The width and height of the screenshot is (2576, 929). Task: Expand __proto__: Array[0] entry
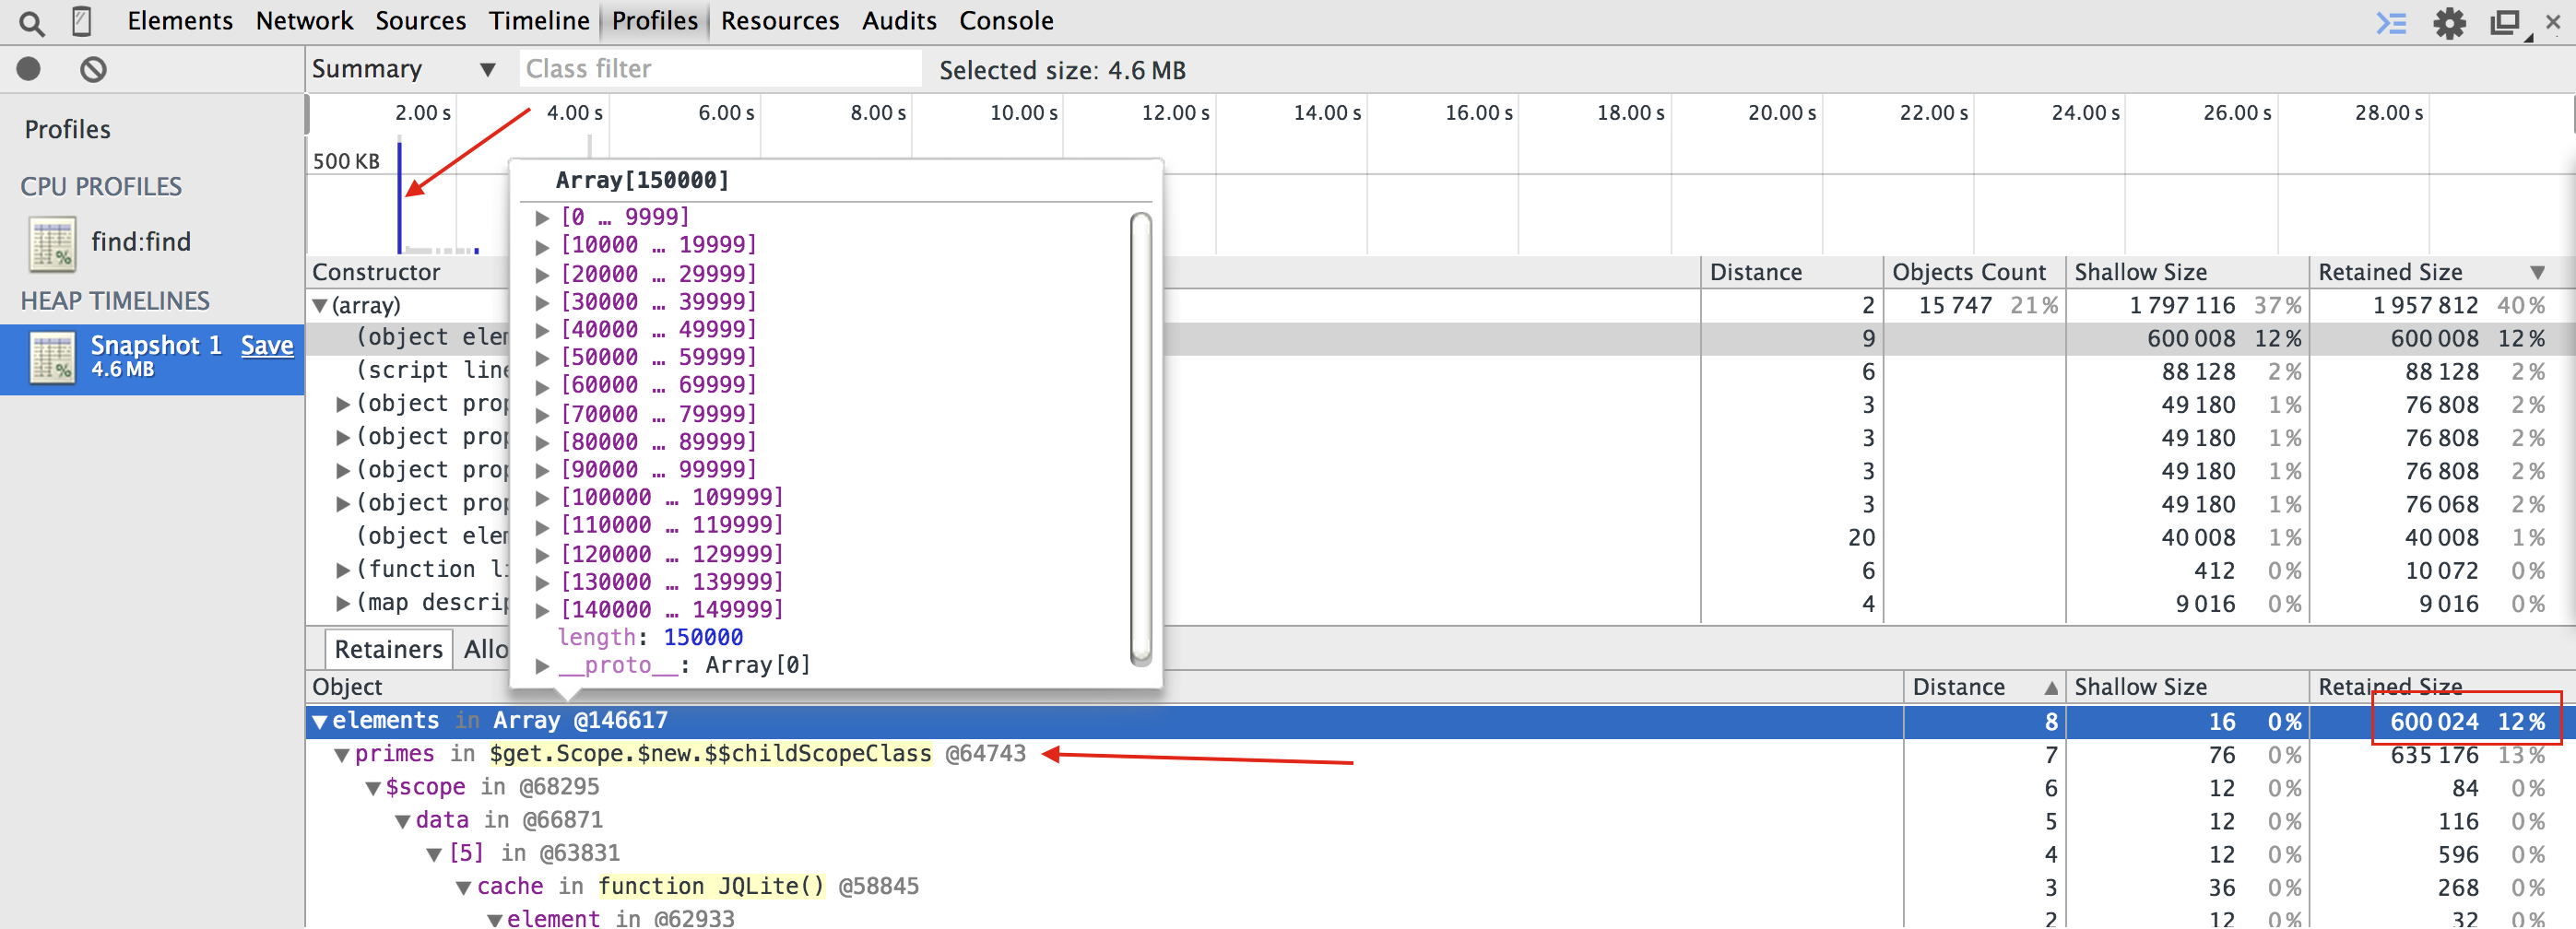point(542,666)
